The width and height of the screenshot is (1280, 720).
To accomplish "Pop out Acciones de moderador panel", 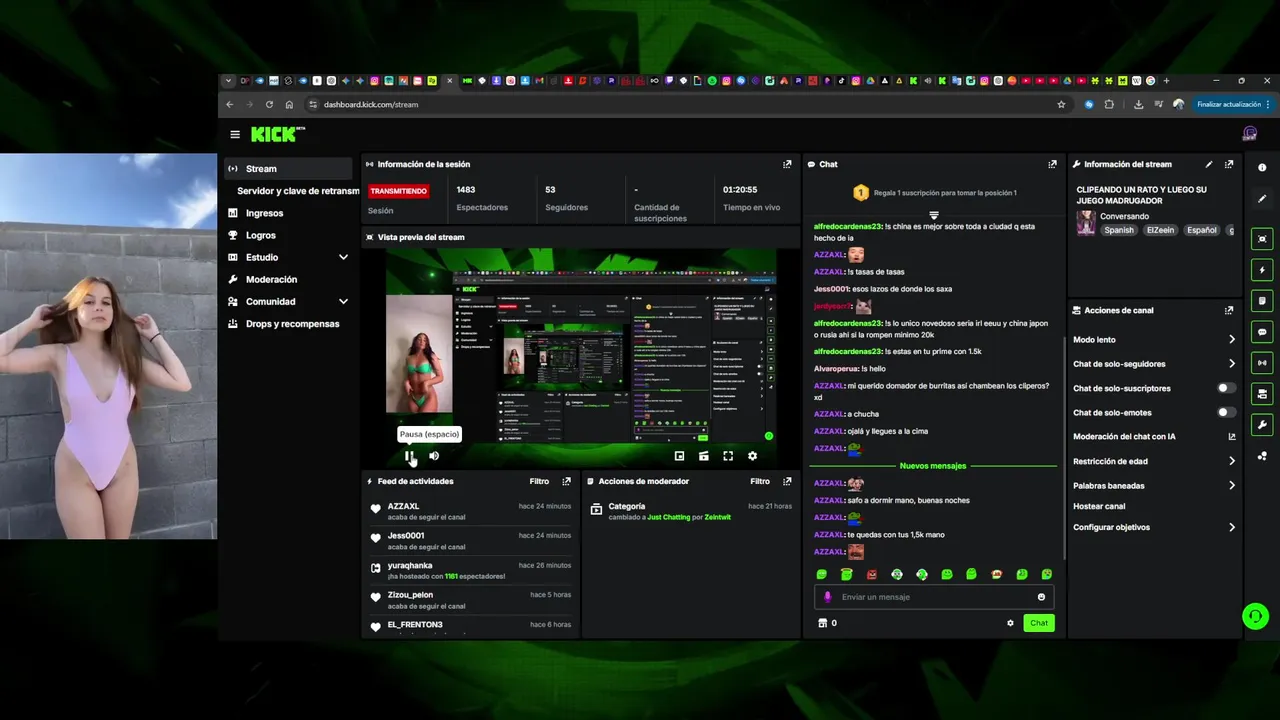I will click(x=787, y=481).
